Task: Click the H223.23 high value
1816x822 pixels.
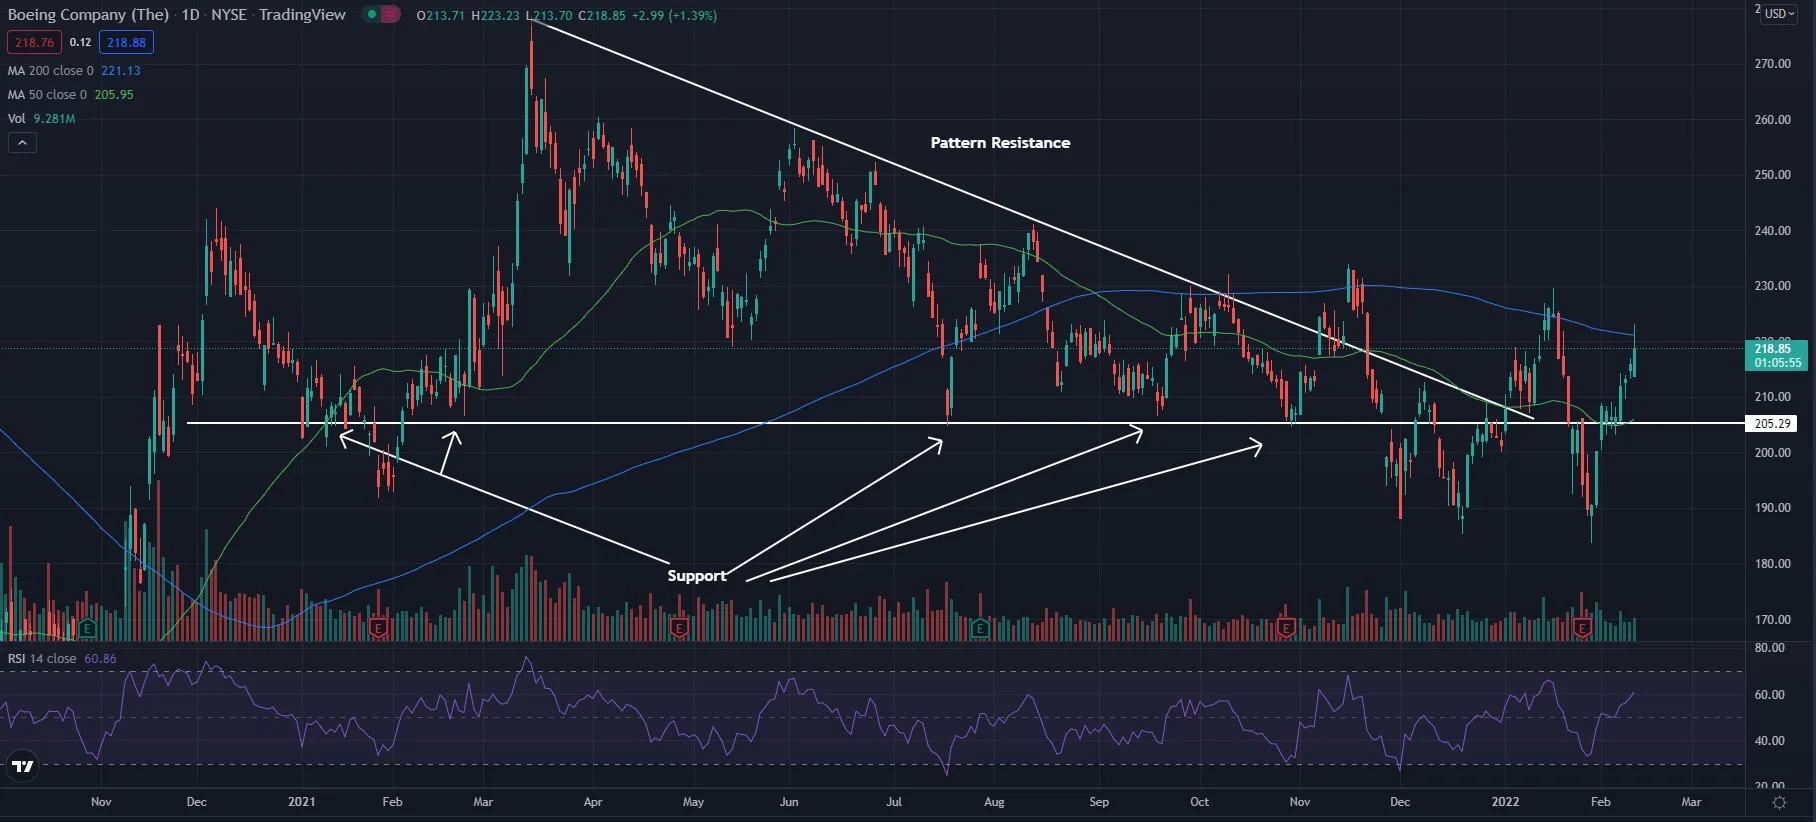Action: click(x=495, y=16)
